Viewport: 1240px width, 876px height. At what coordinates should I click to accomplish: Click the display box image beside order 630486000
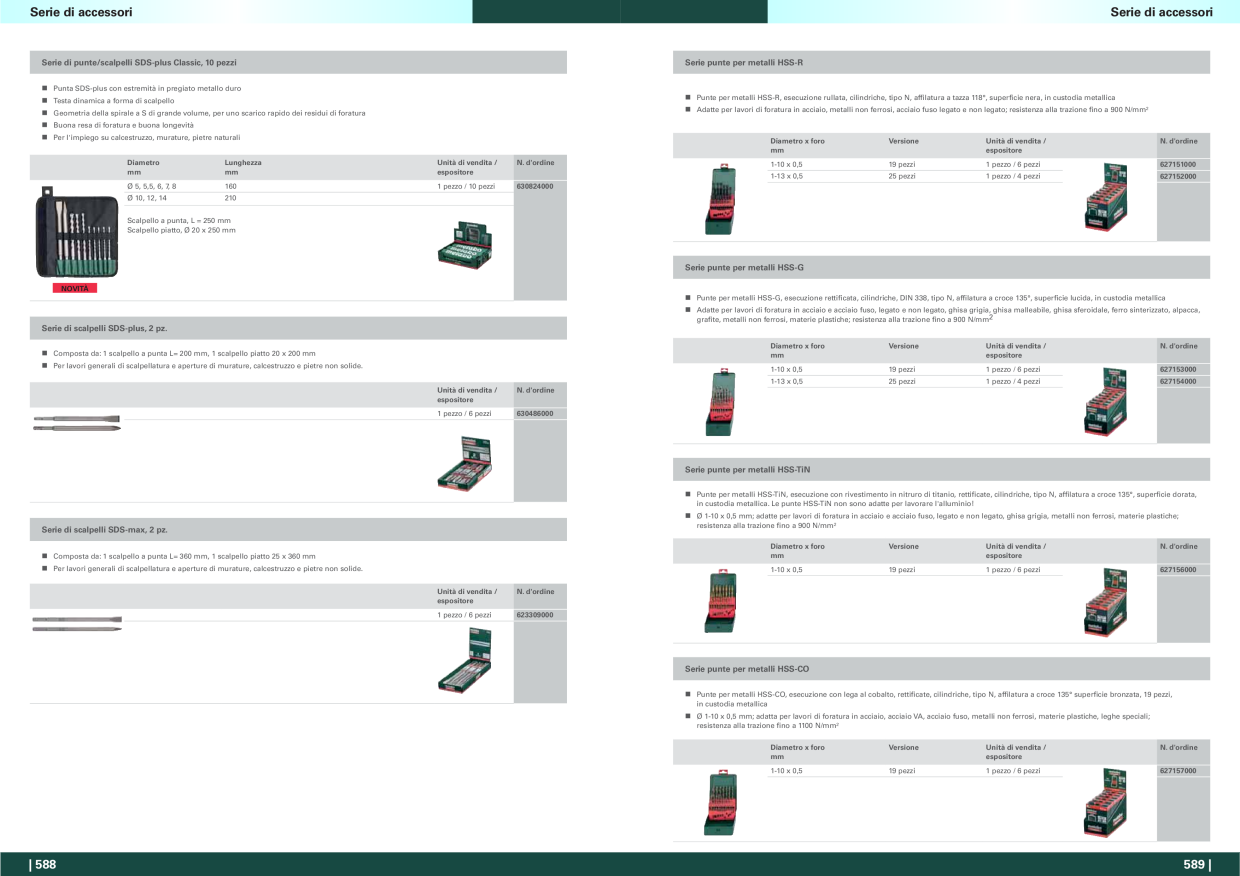[465, 463]
